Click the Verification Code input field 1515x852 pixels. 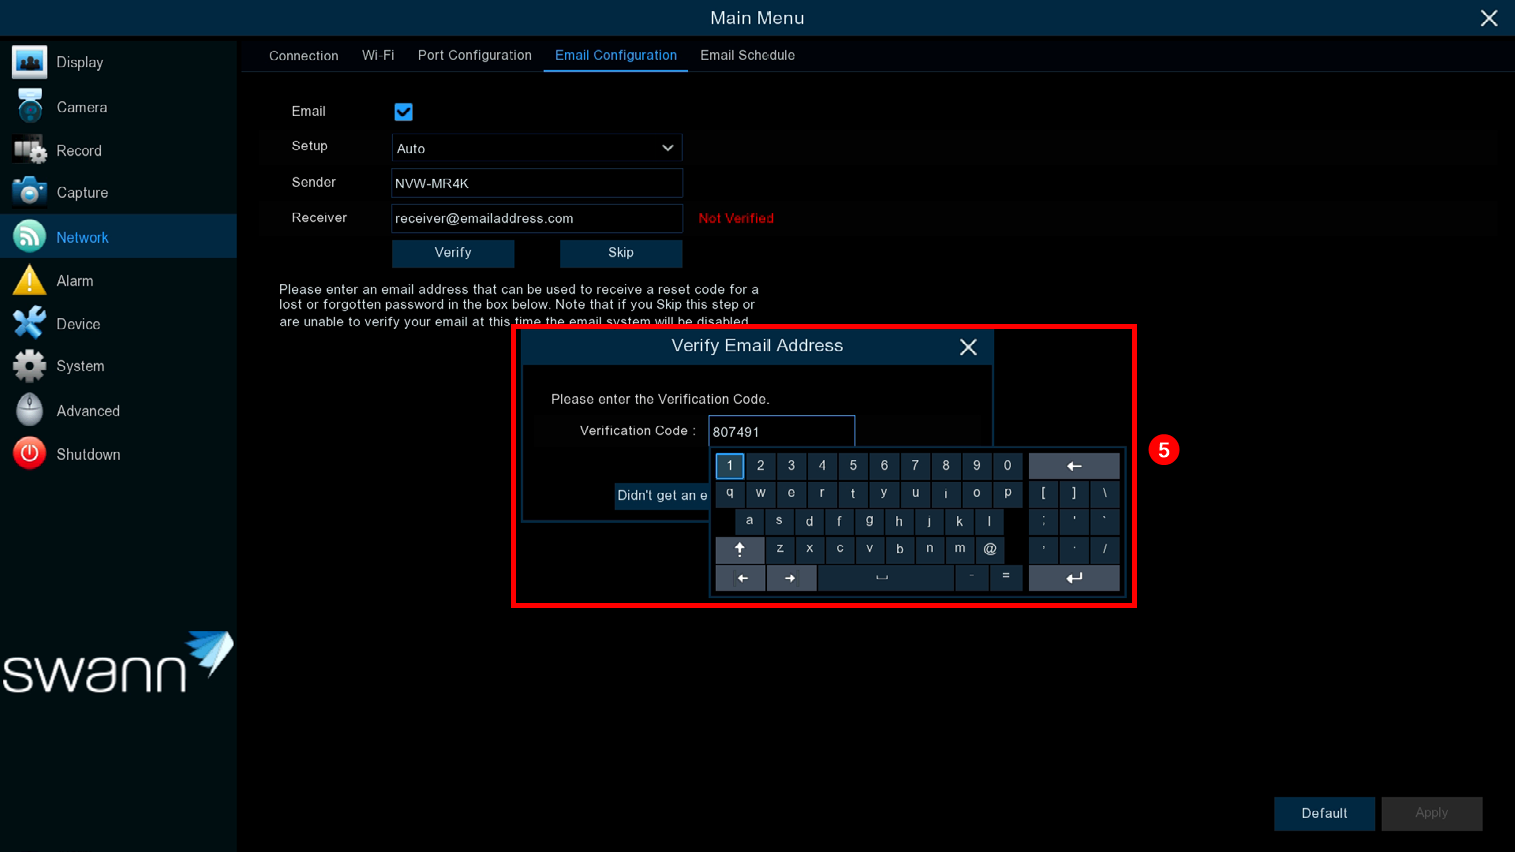781,431
